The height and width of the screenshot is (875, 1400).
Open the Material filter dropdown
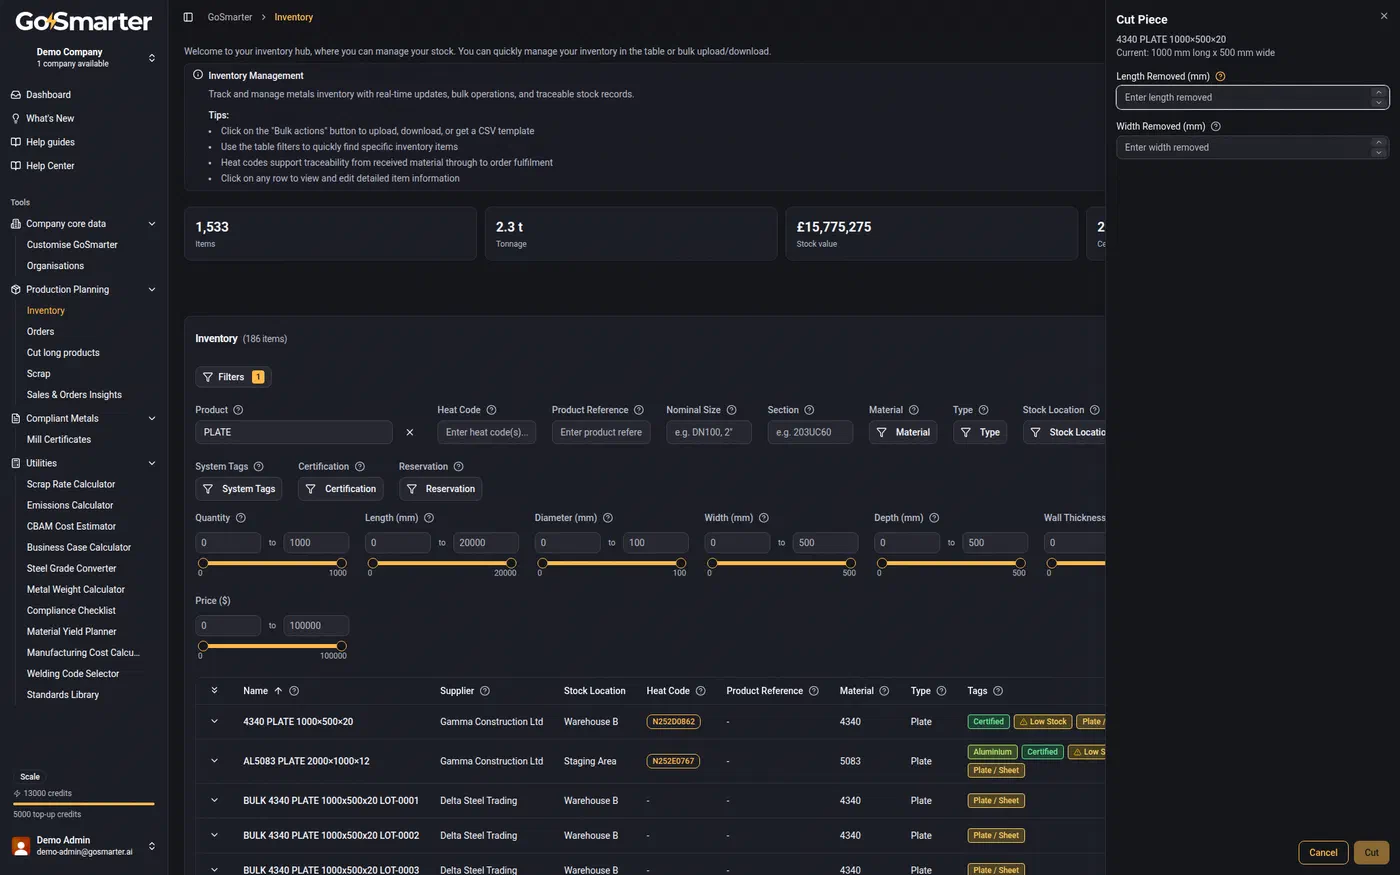click(903, 432)
